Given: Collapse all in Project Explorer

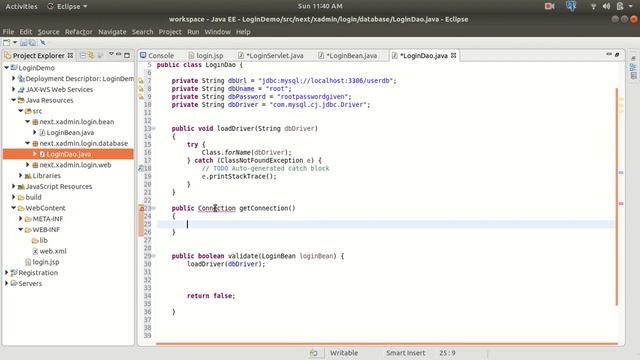Looking at the screenshot, I should [83, 55].
